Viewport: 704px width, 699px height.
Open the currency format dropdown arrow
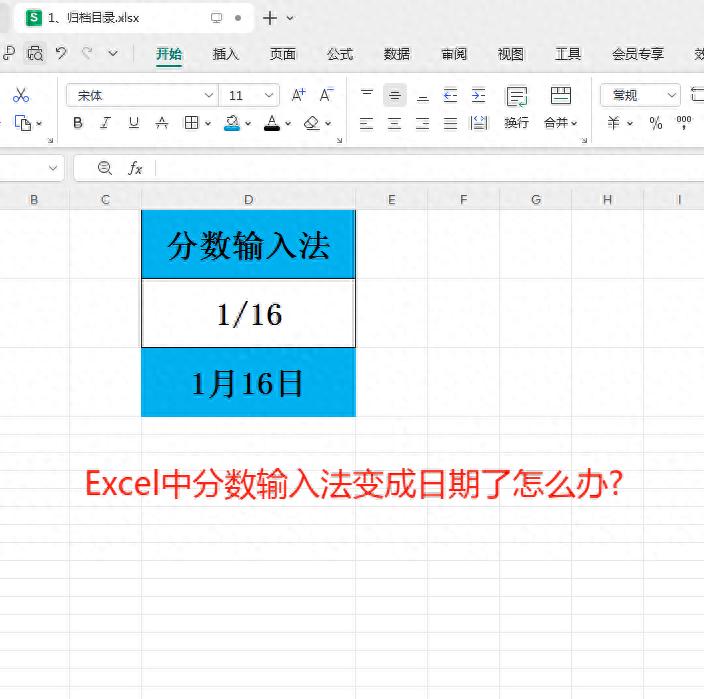630,123
